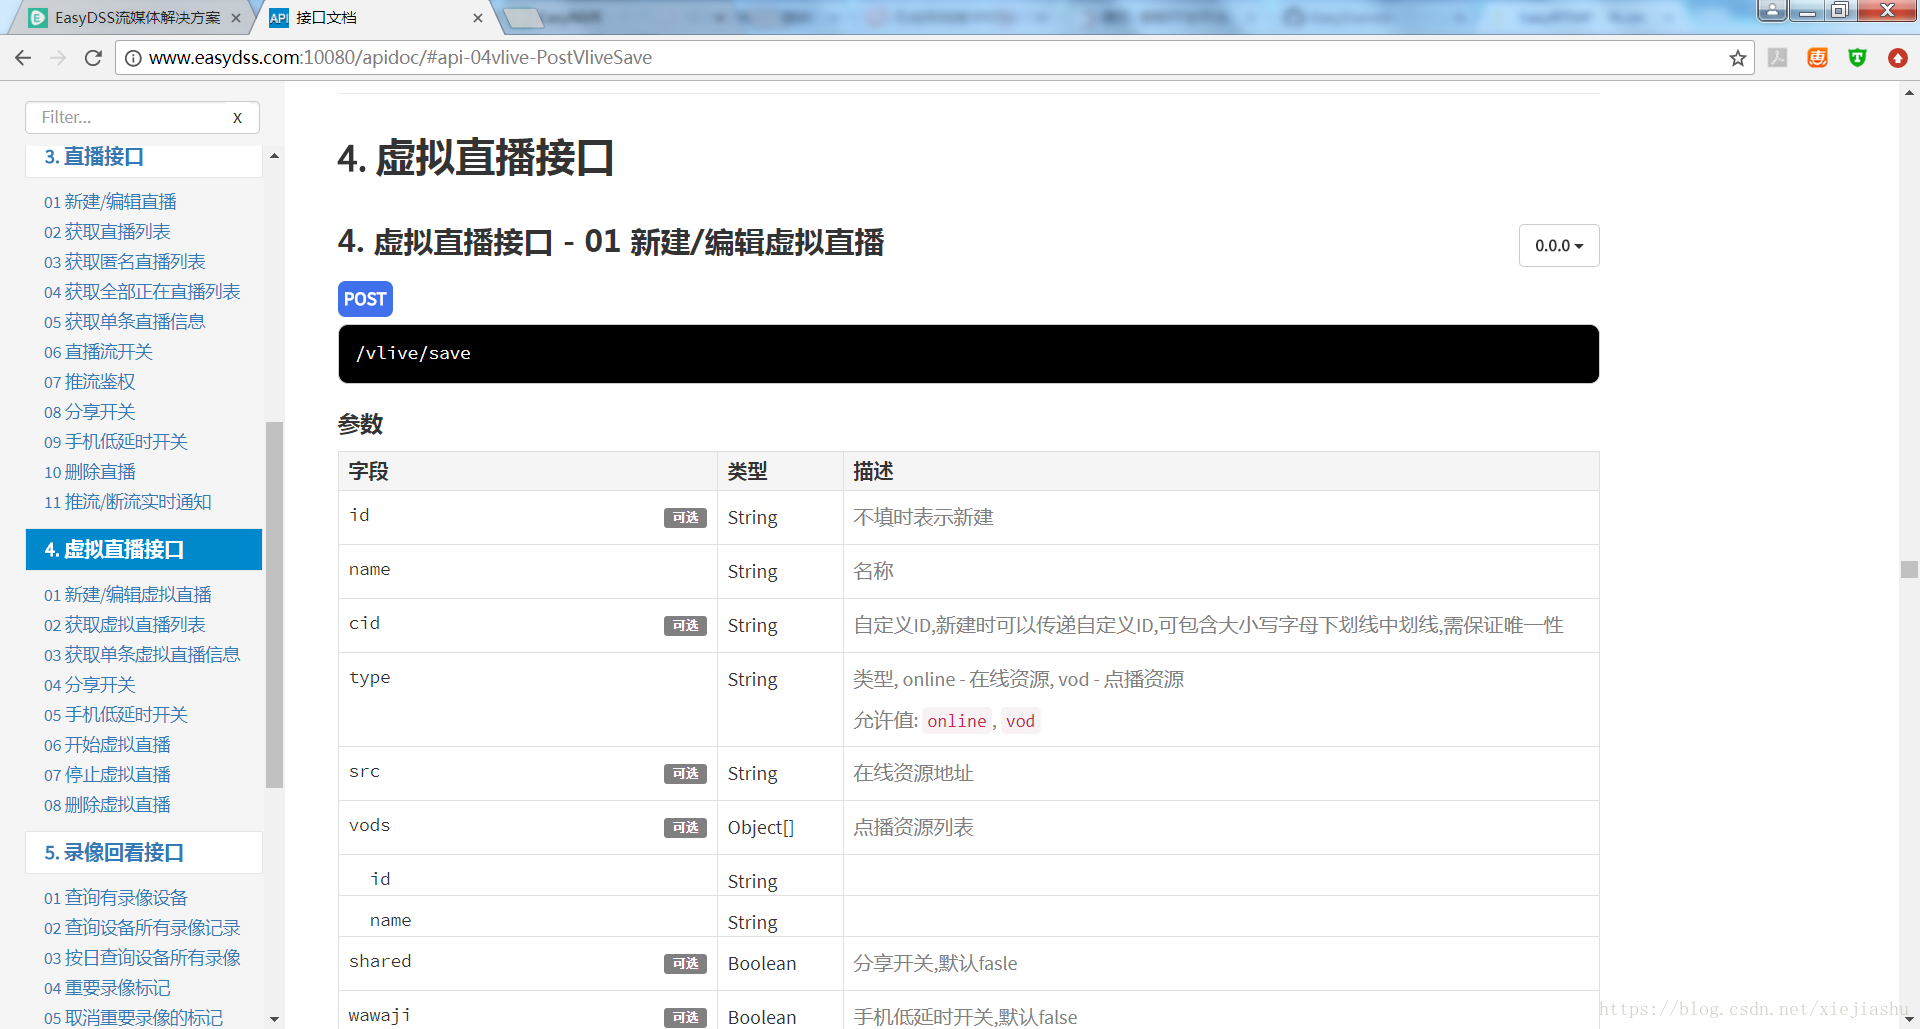Screen dimensions: 1920x1029
Task: Reload the page with refresh icon
Action: click(x=93, y=58)
